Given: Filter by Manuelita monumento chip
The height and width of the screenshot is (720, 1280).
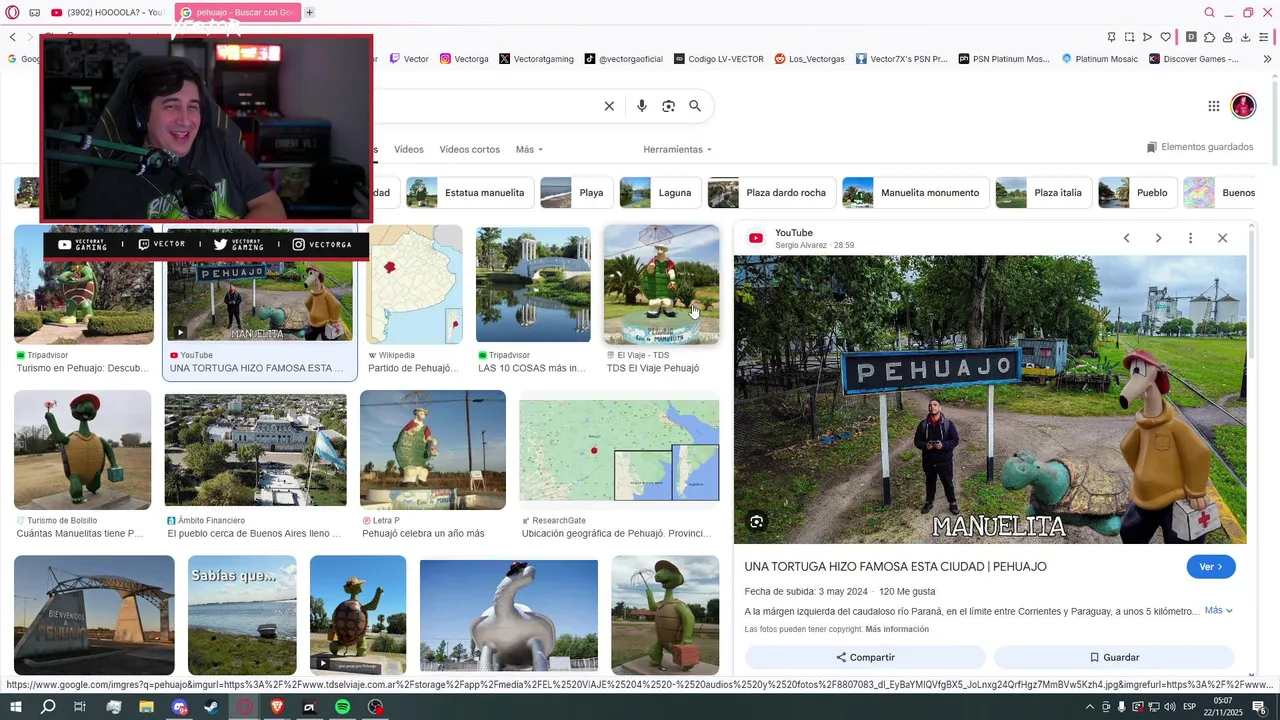Looking at the screenshot, I should [915, 193].
